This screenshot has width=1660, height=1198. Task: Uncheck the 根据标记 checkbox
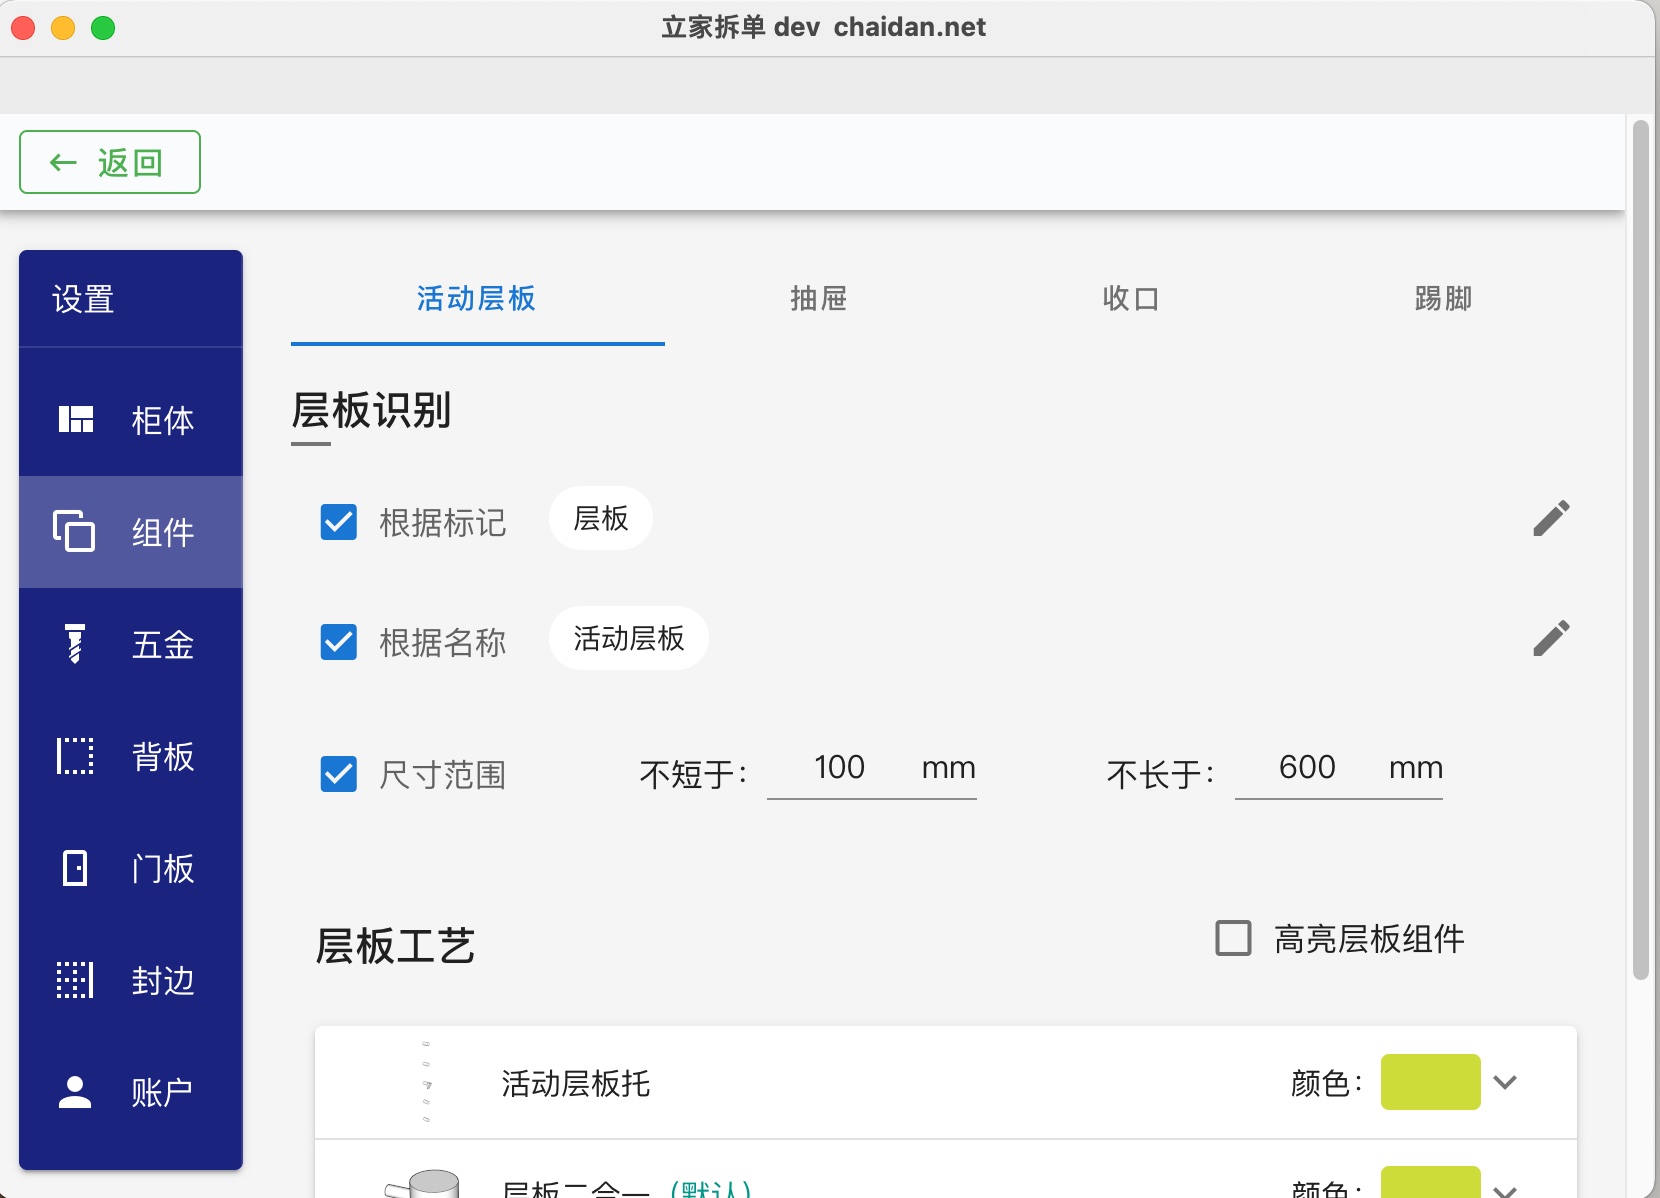(339, 521)
